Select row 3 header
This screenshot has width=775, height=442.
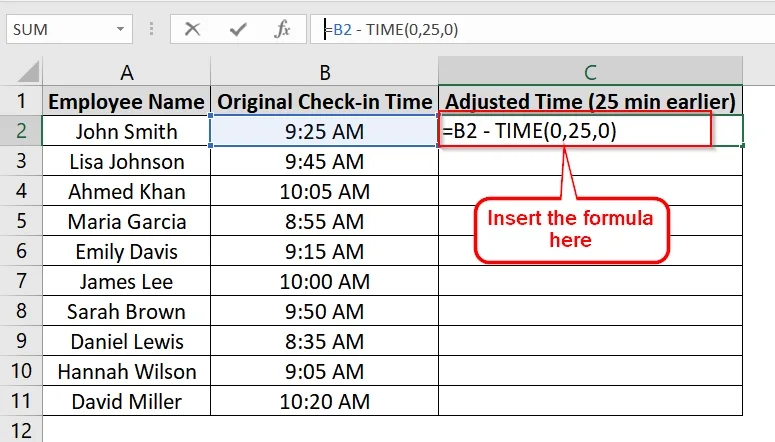pyautogui.click(x=21, y=161)
